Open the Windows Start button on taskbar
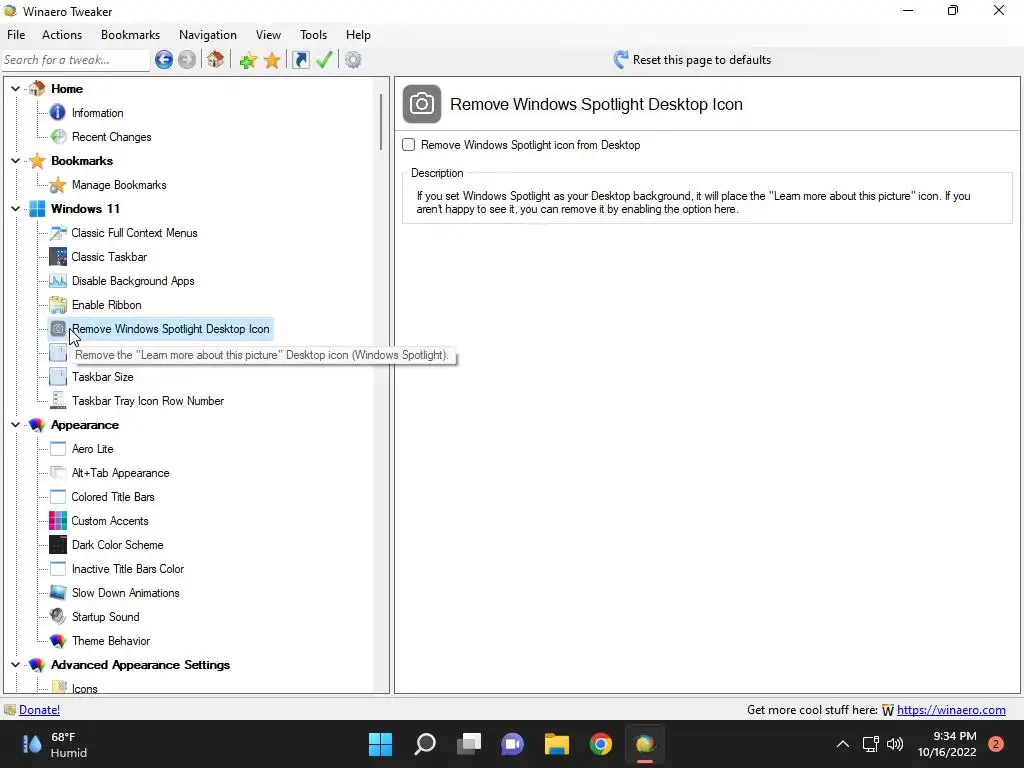The image size is (1024, 768). (381, 744)
